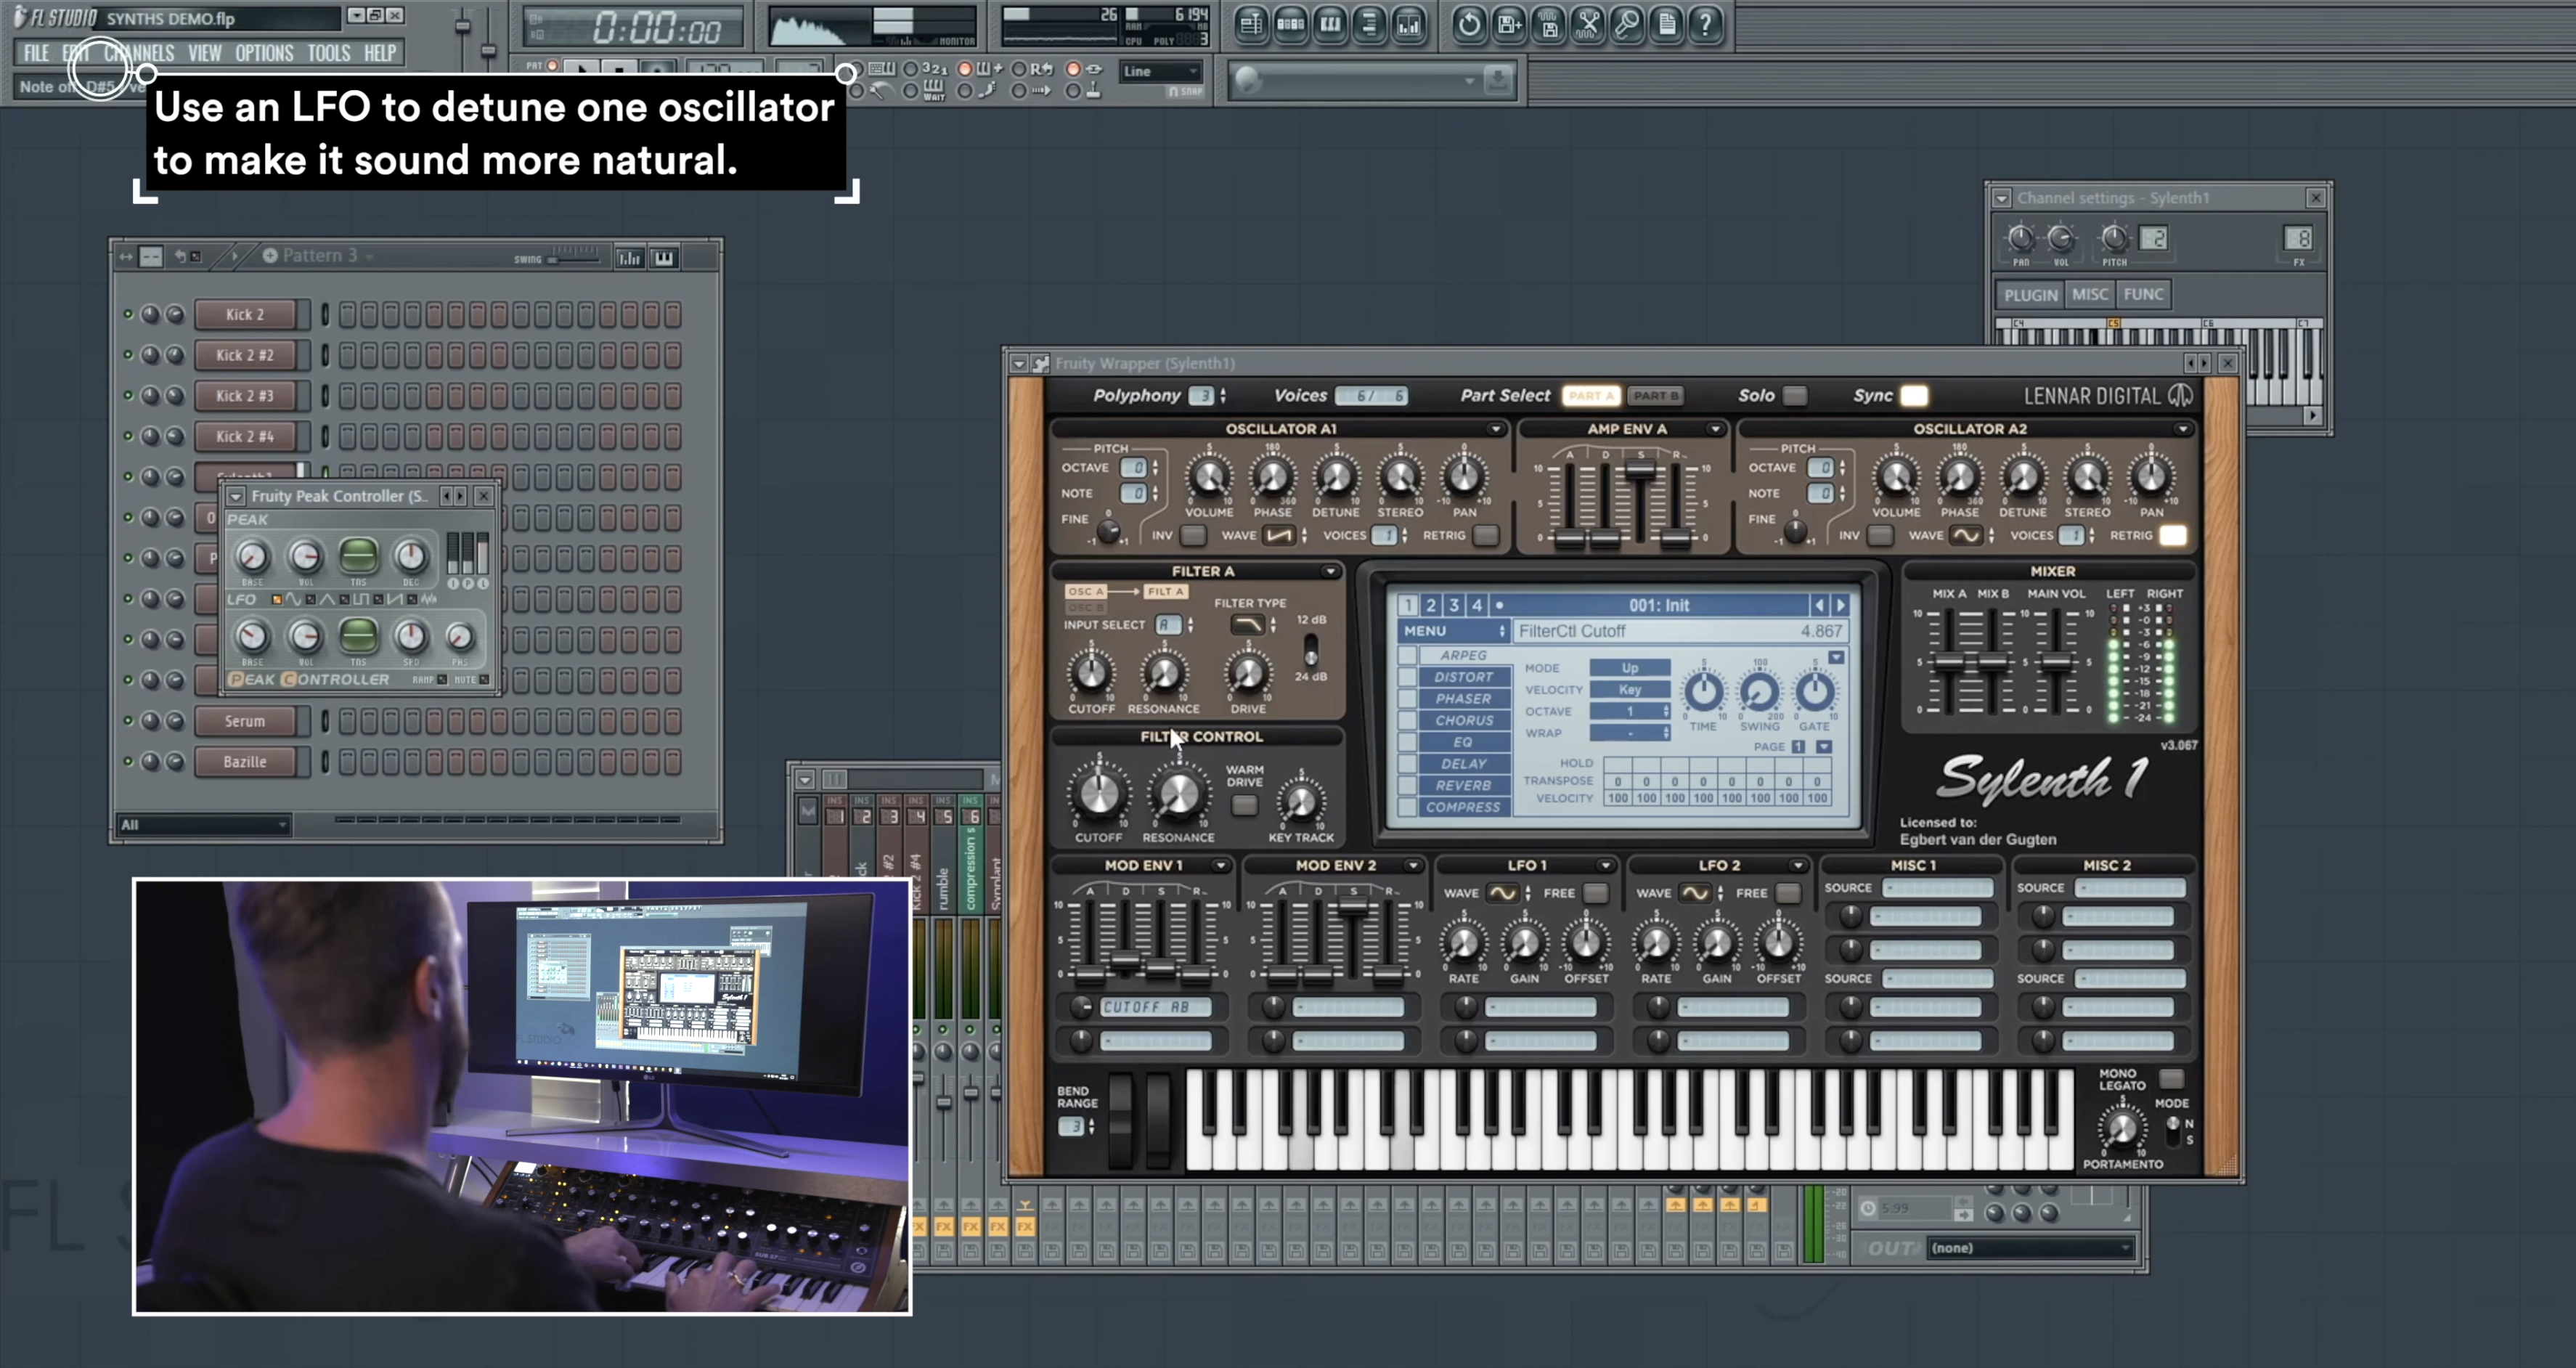Image resolution: width=2576 pixels, height=1368 pixels.
Task: Click the Project info document icon
Action: [x=1666, y=24]
